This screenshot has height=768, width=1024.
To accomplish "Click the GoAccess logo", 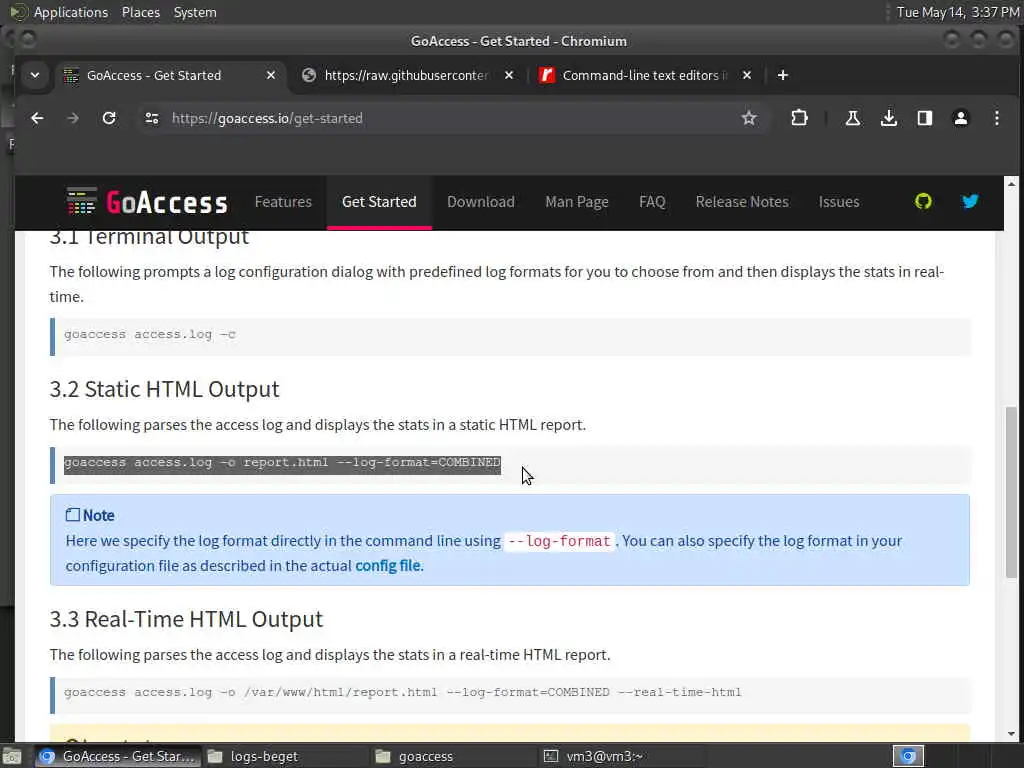I will coord(147,201).
